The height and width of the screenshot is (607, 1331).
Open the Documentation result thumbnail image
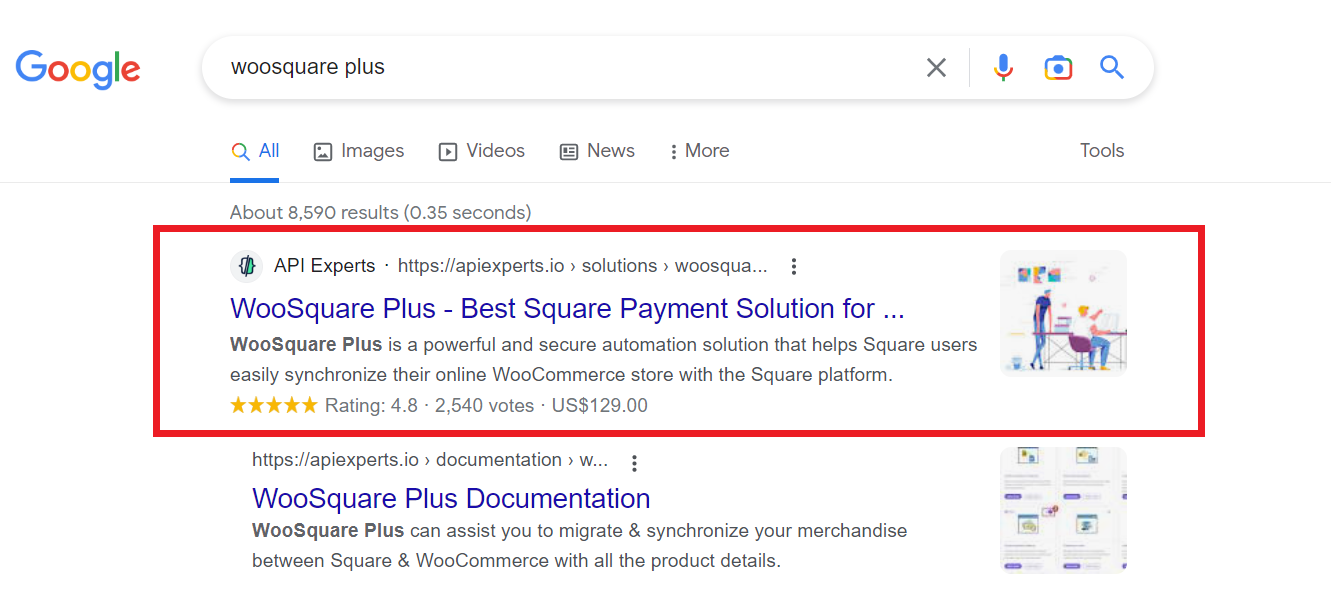pos(1064,510)
